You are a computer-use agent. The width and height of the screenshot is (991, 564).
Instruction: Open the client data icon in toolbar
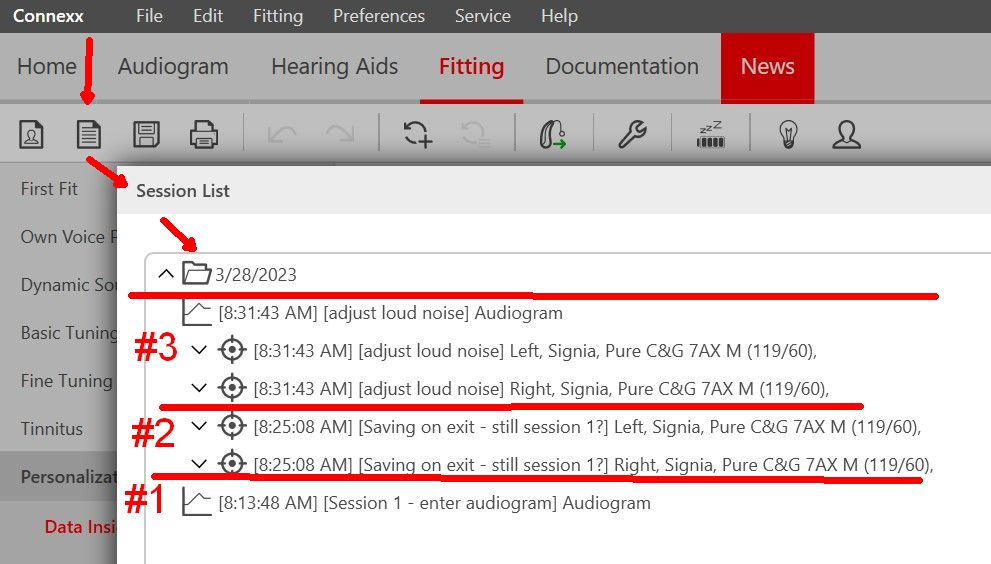[32, 134]
